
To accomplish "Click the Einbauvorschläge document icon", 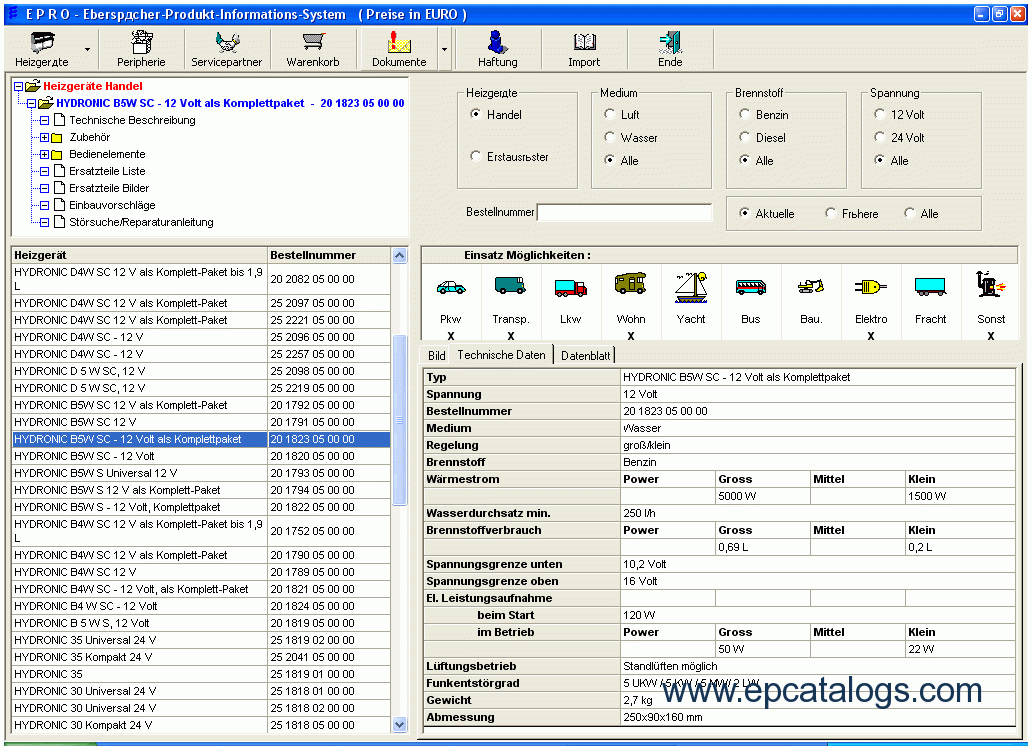I will 59,205.
